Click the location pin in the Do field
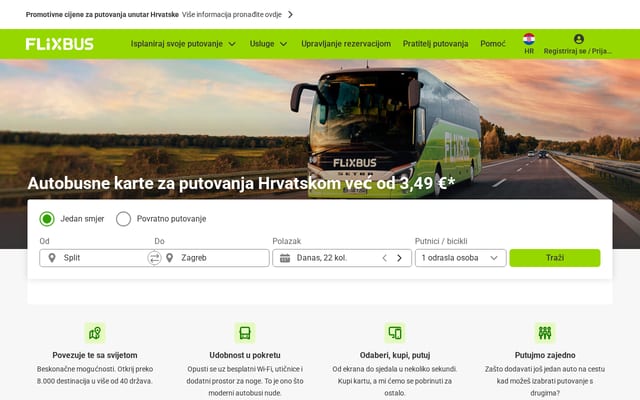The width and height of the screenshot is (640, 400). click(169, 258)
